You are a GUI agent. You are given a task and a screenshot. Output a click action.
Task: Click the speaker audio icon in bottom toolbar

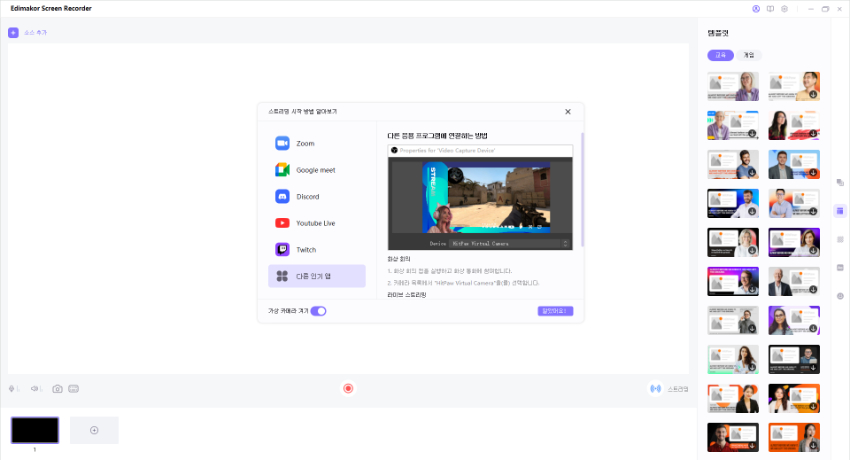pos(34,388)
